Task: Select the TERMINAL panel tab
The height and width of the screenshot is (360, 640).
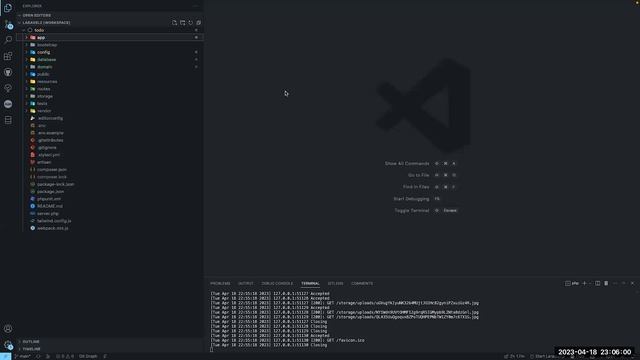Action: 310,284
